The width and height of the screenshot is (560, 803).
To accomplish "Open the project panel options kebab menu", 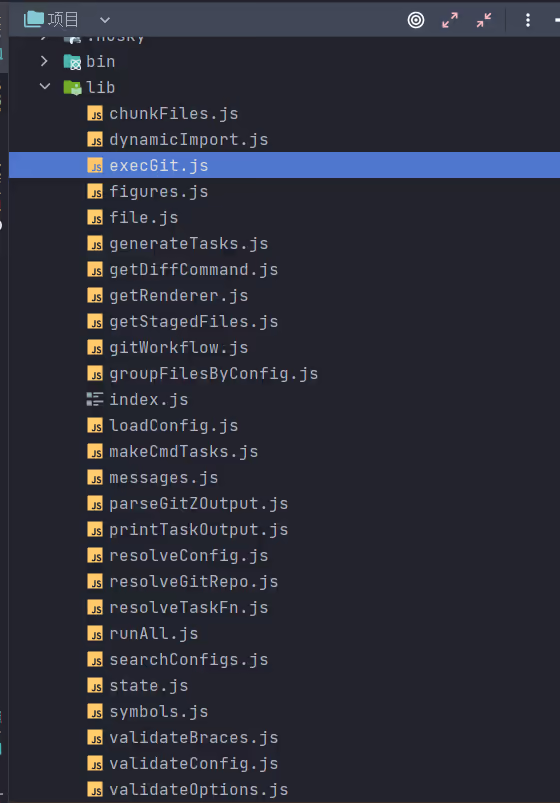I will pyautogui.click(x=528, y=20).
